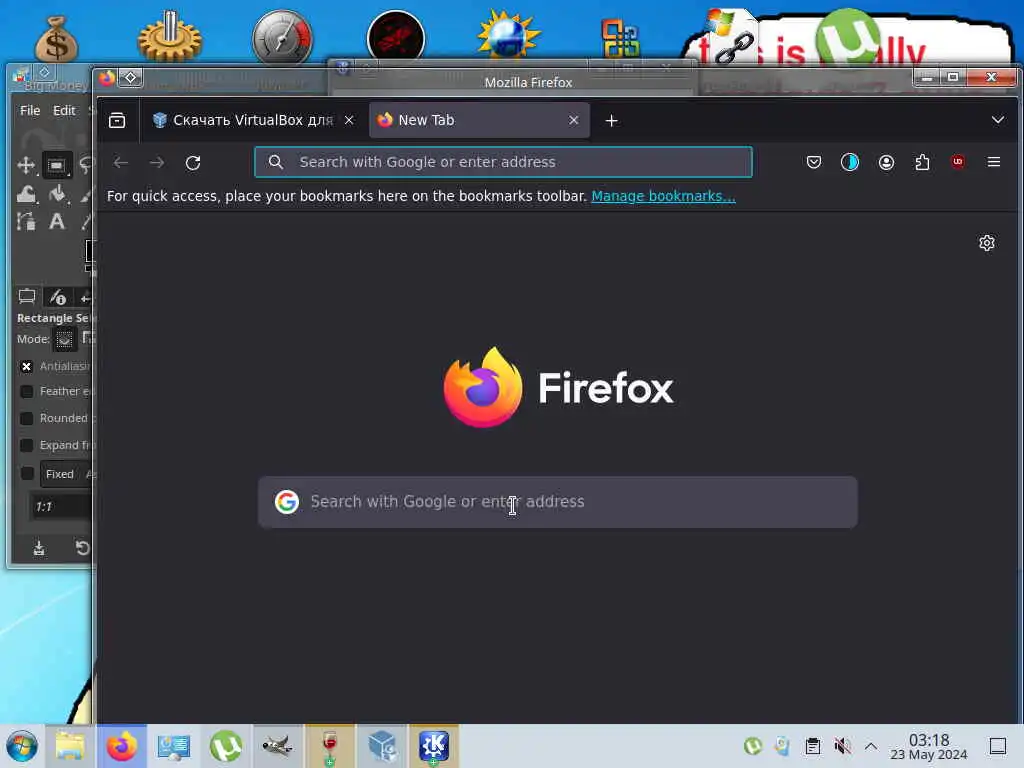Open the View recent browsing button in Firefox

pyautogui.click(x=117, y=120)
